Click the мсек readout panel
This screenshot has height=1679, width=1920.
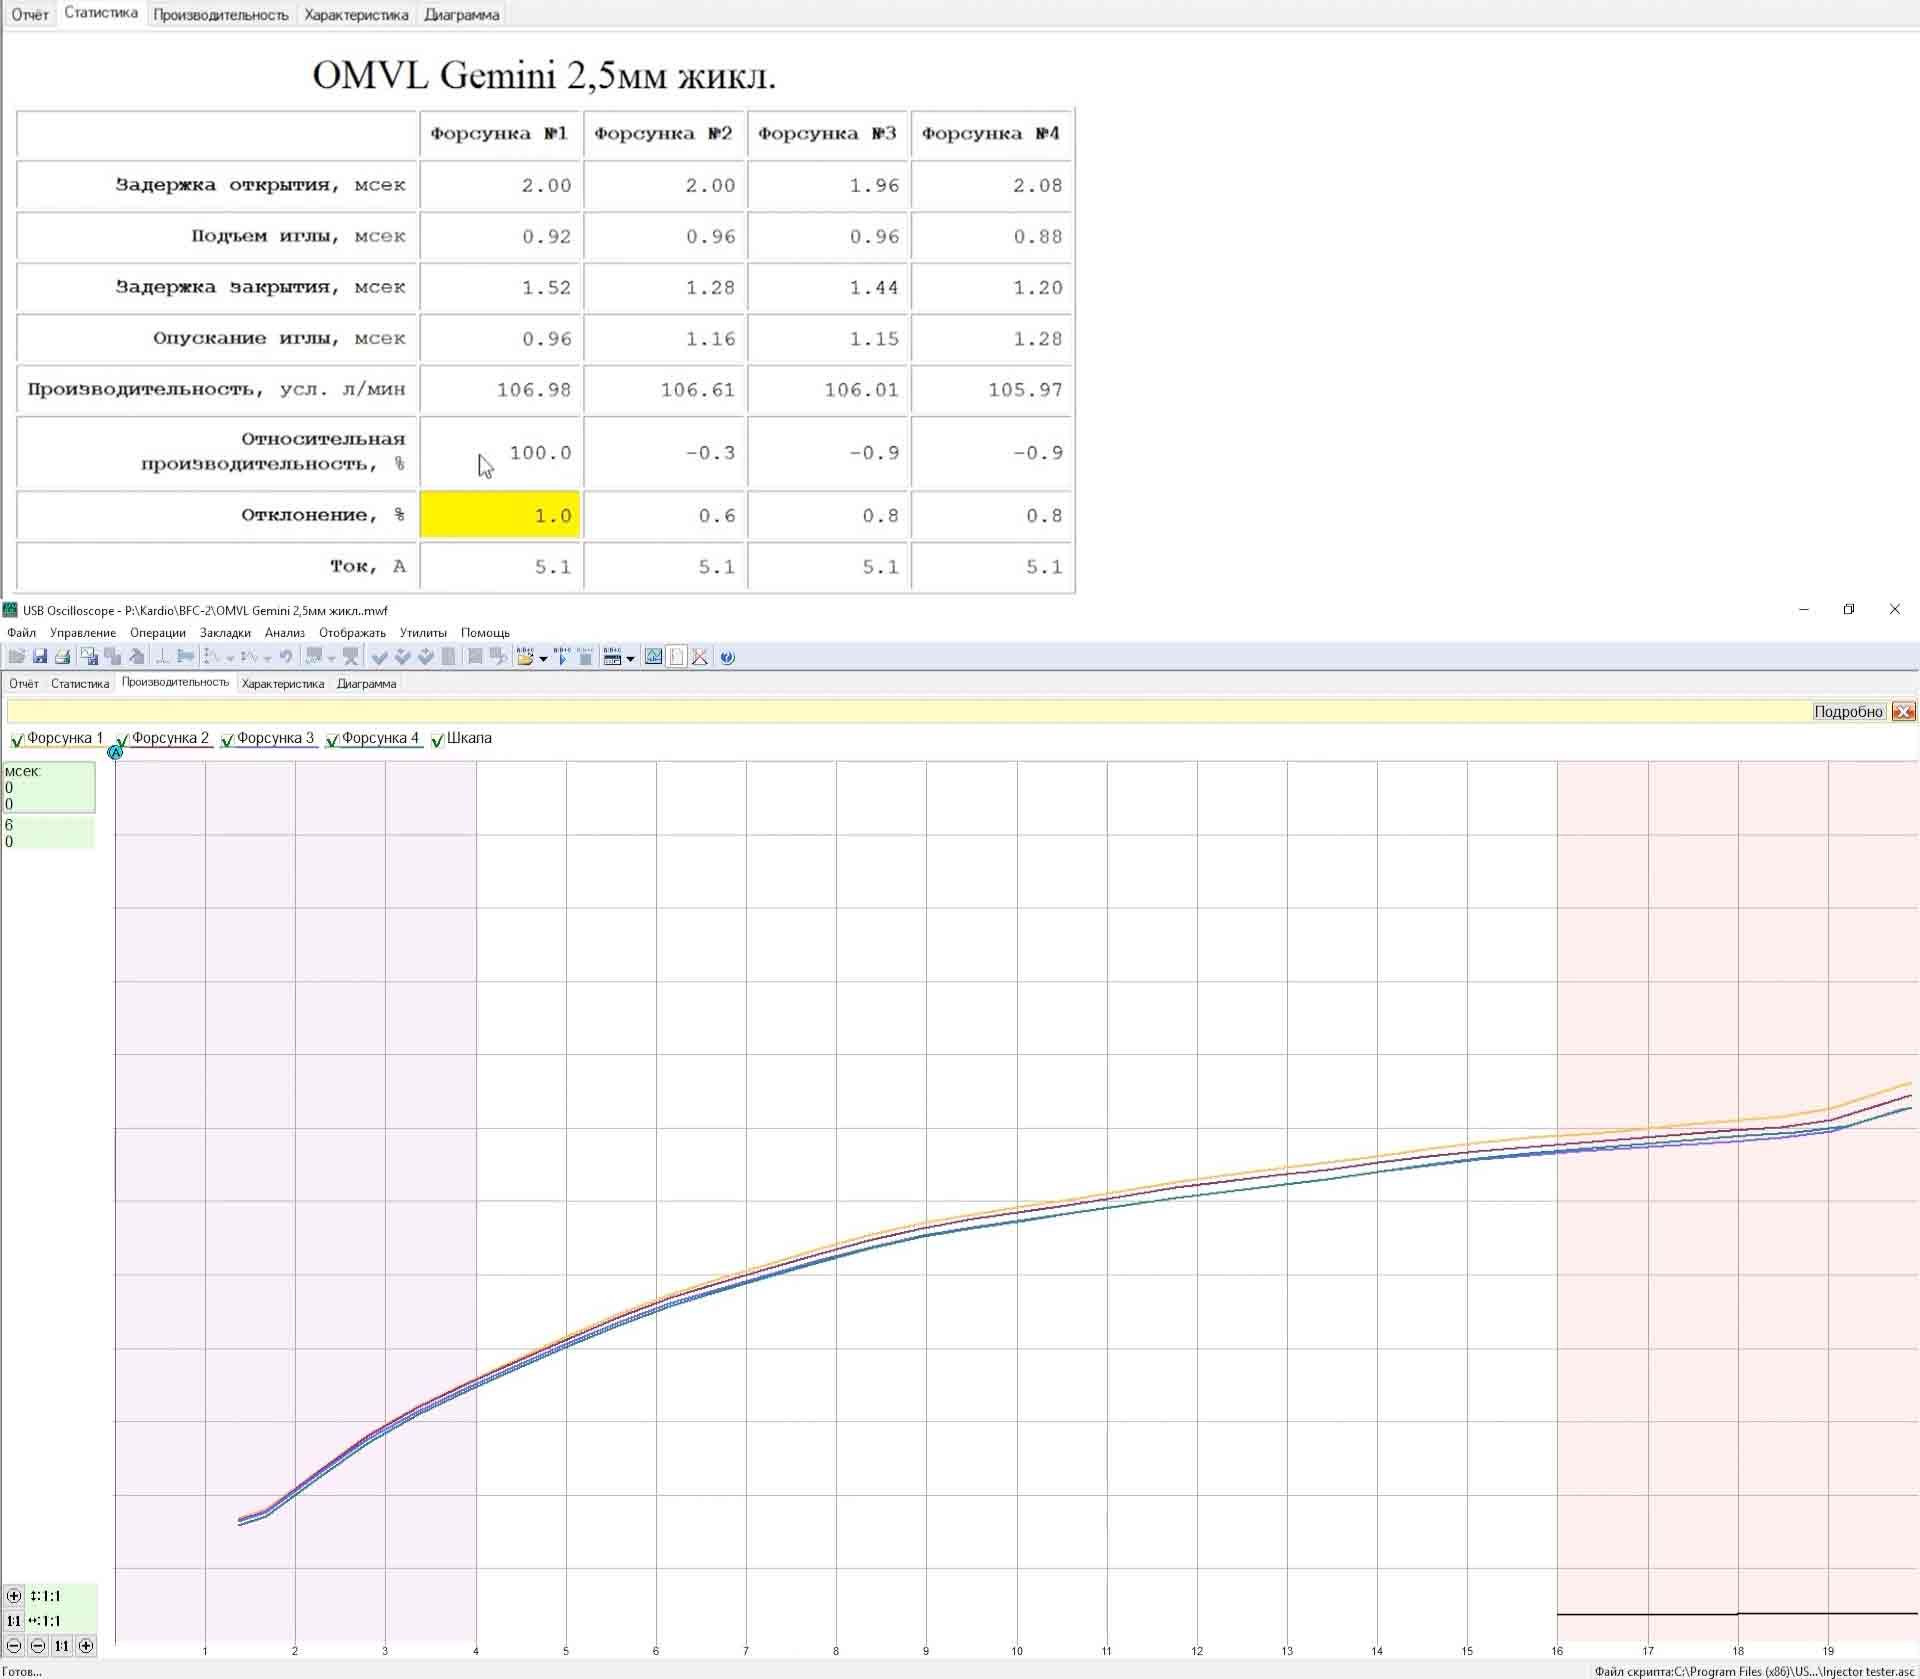49,787
